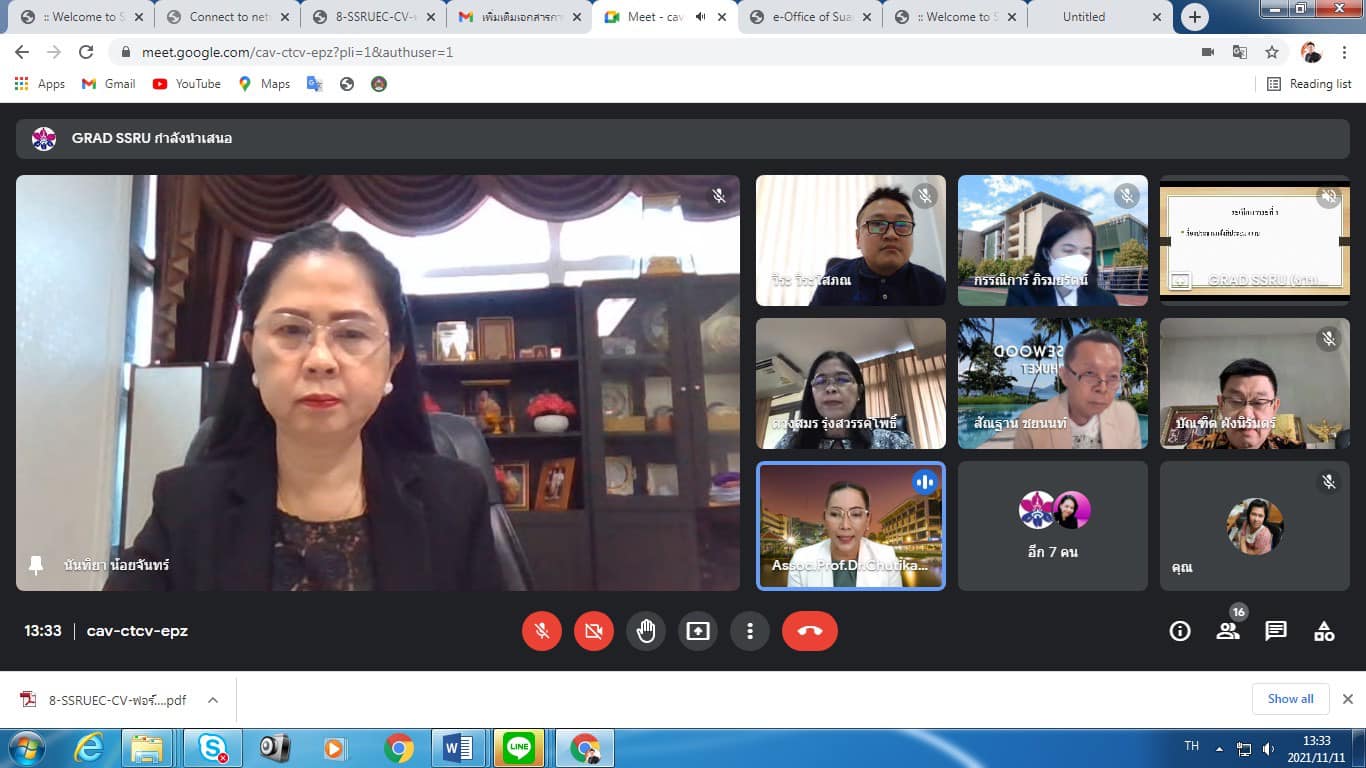Open Chrome's three-dot browser menu
Image resolution: width=1366 pixels, height=768 pixels.
point(1344,52)
